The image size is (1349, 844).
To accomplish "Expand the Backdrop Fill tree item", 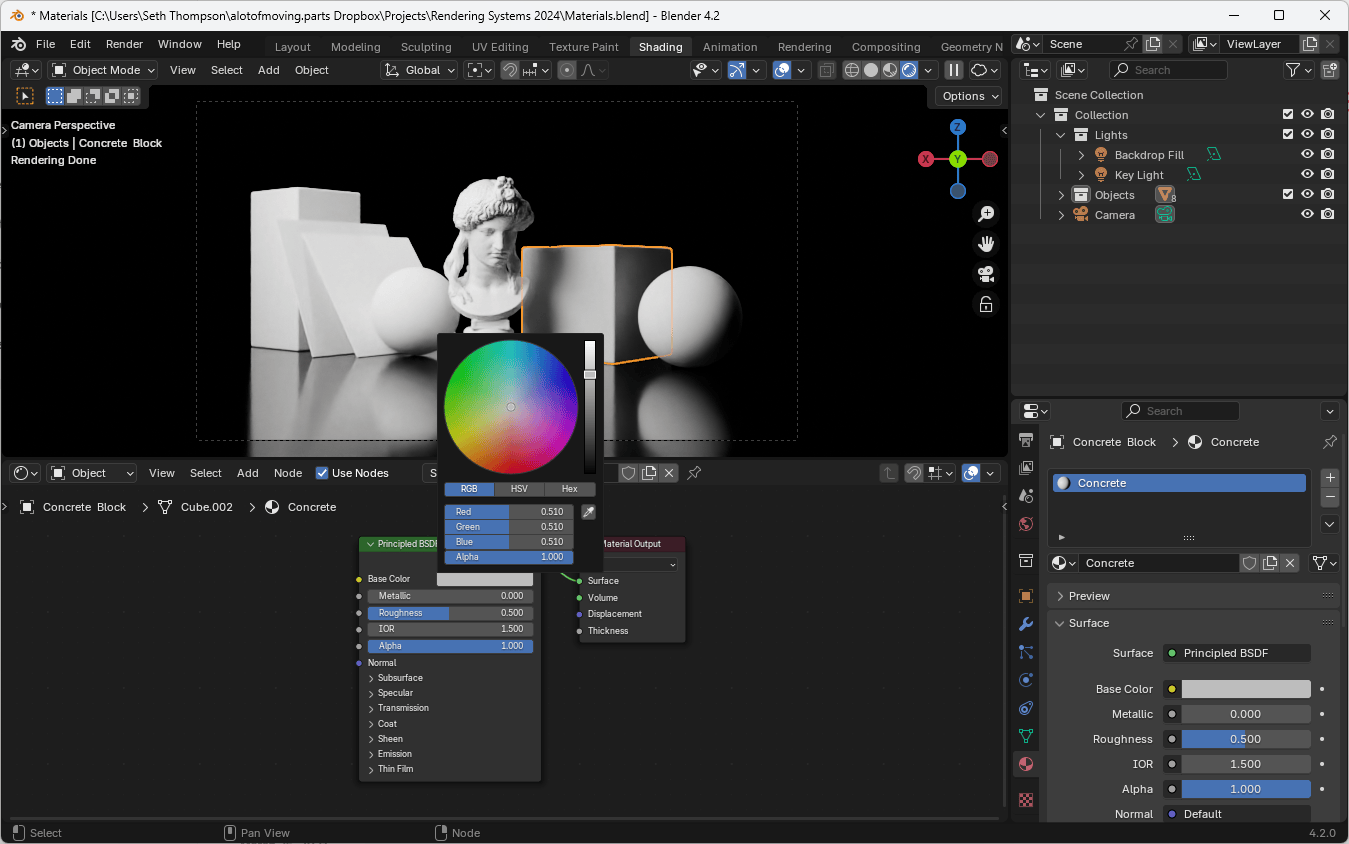I will click(1081, 155).
